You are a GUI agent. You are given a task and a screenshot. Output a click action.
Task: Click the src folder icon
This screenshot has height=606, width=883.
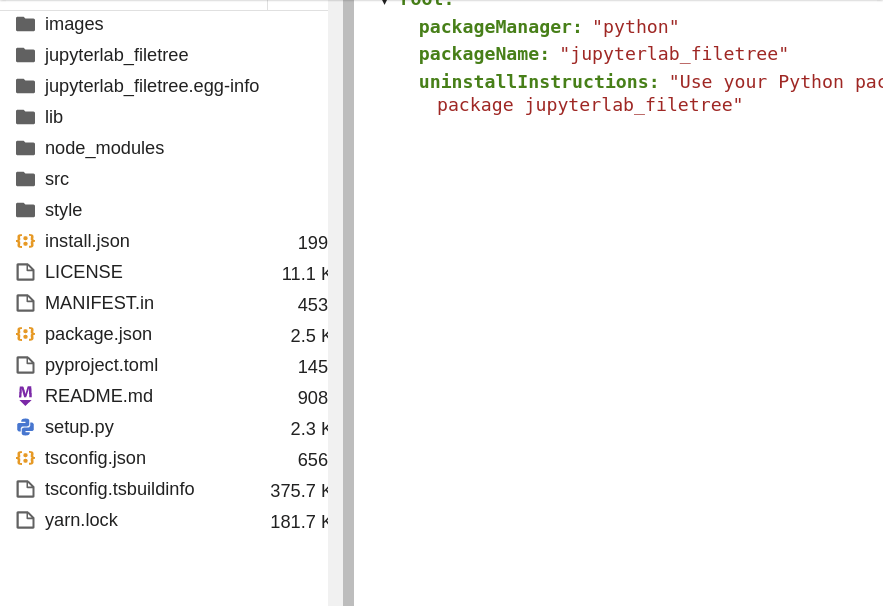[x=25, y=179]
